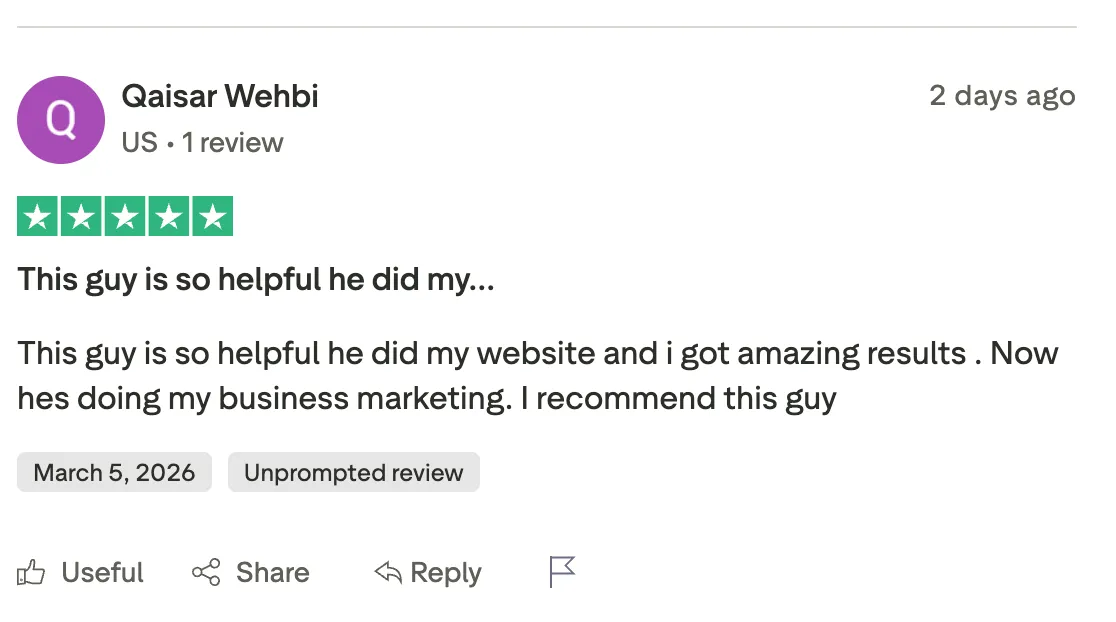Click the "Share" text label
1116x622 pixels.
pos(273,573)
